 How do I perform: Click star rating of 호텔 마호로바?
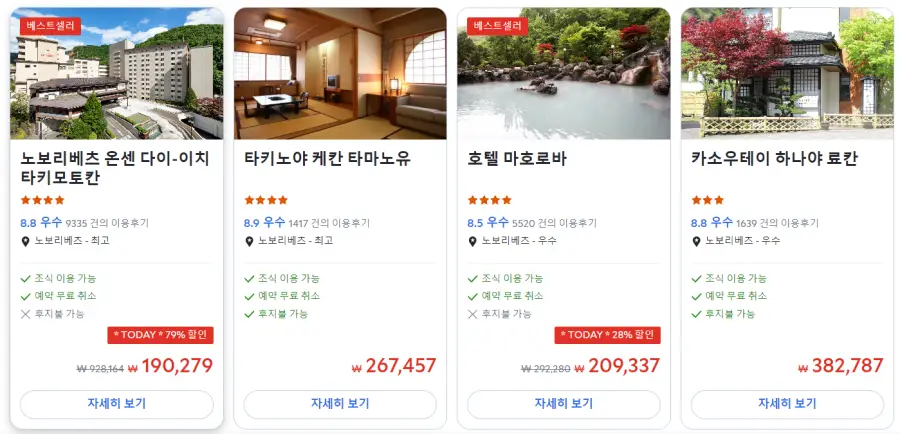coord(490,200)
